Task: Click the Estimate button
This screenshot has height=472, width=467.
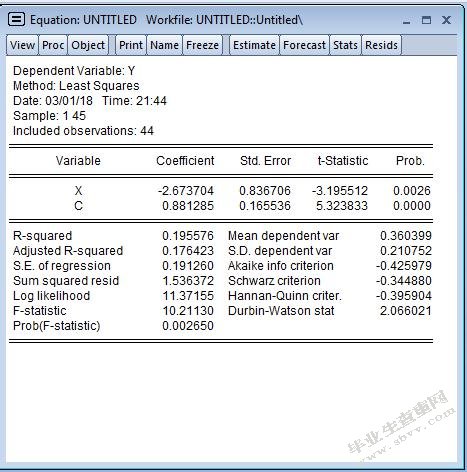Action: click(254, 45)
